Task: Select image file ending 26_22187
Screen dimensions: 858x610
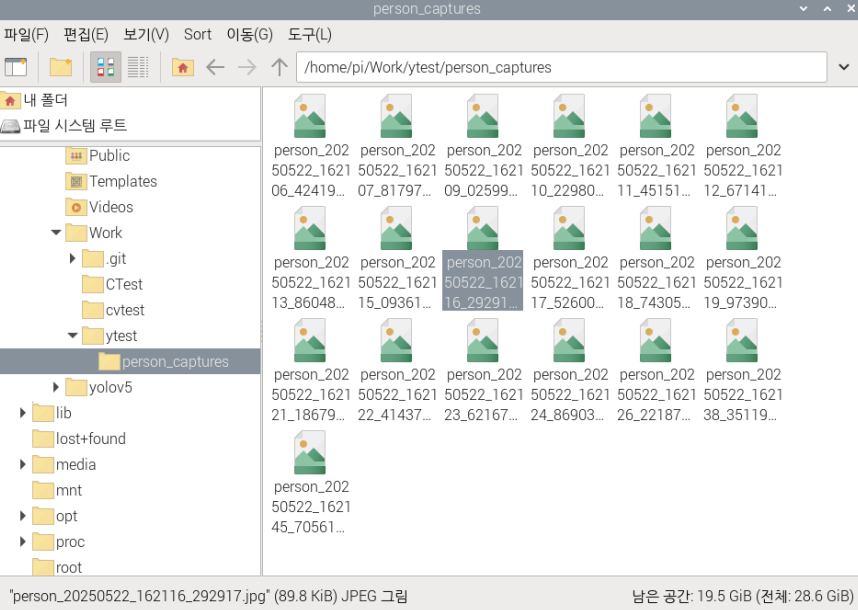Action: coord(656,370)
